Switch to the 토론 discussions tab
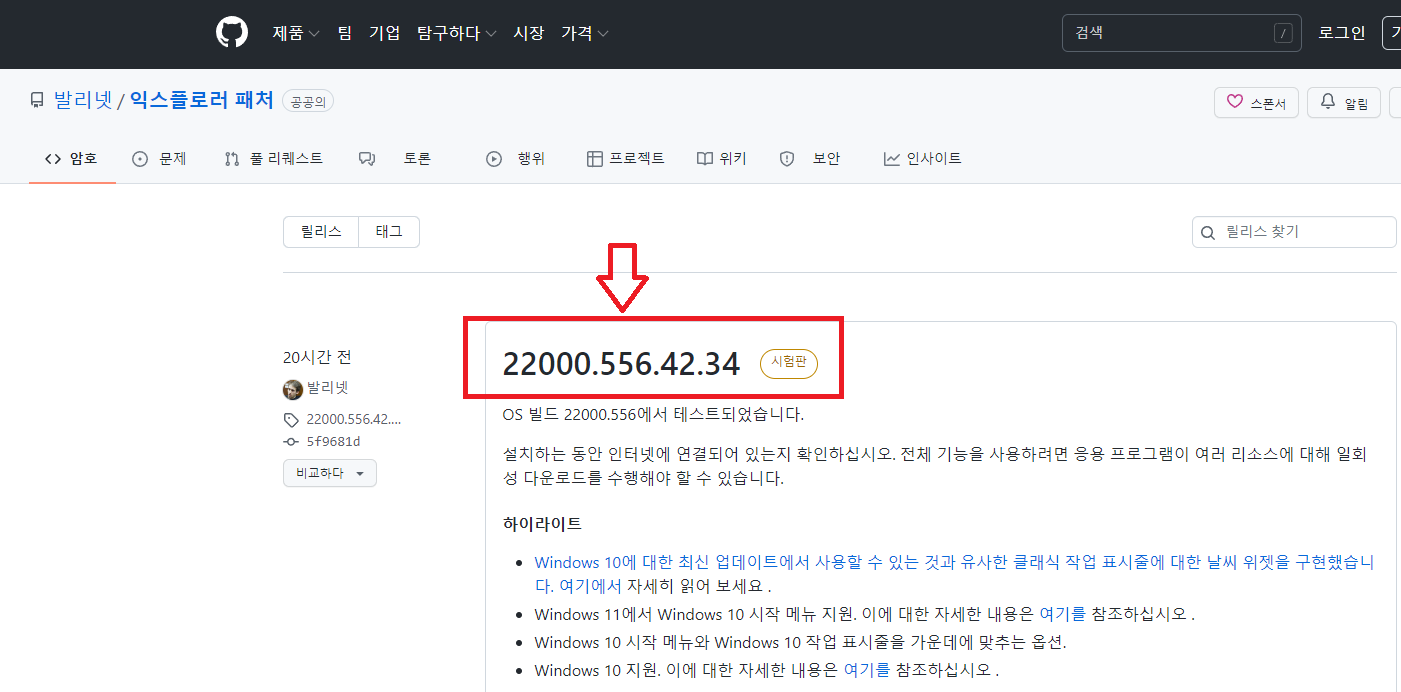The image size is (1401, 692). tap(395, 158)
